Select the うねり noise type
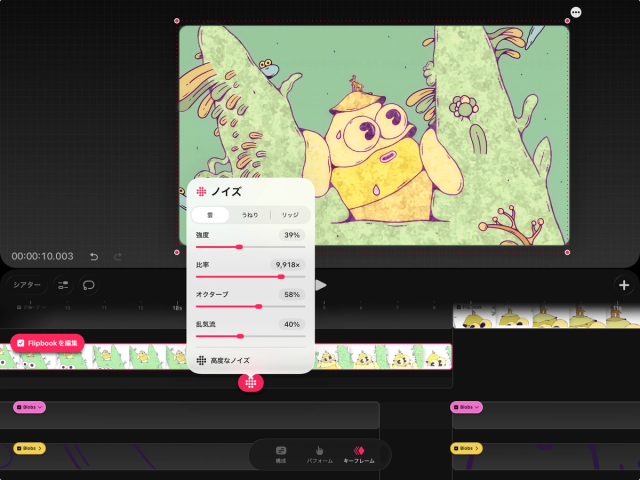Image resolution: width=640 pixels, height=480 pixels. [x=250, y=215]
